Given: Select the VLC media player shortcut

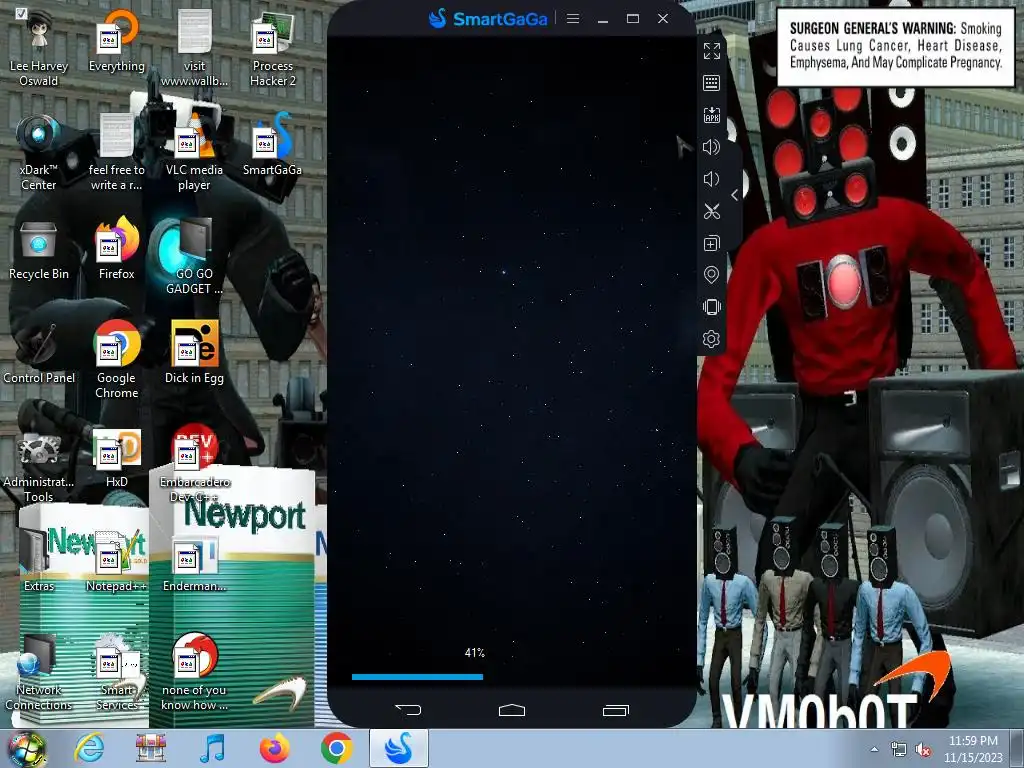Looking at the screenshot, I should (x=195, y=152).
